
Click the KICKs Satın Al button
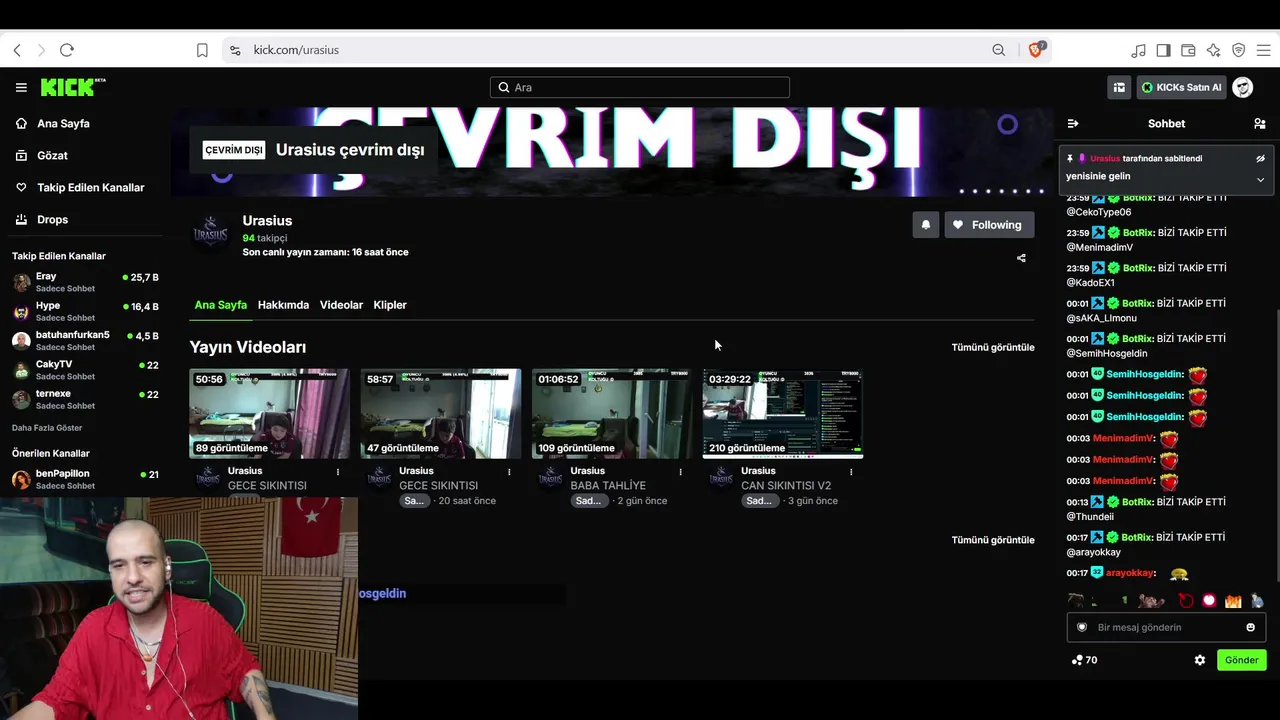point(1182,87)
